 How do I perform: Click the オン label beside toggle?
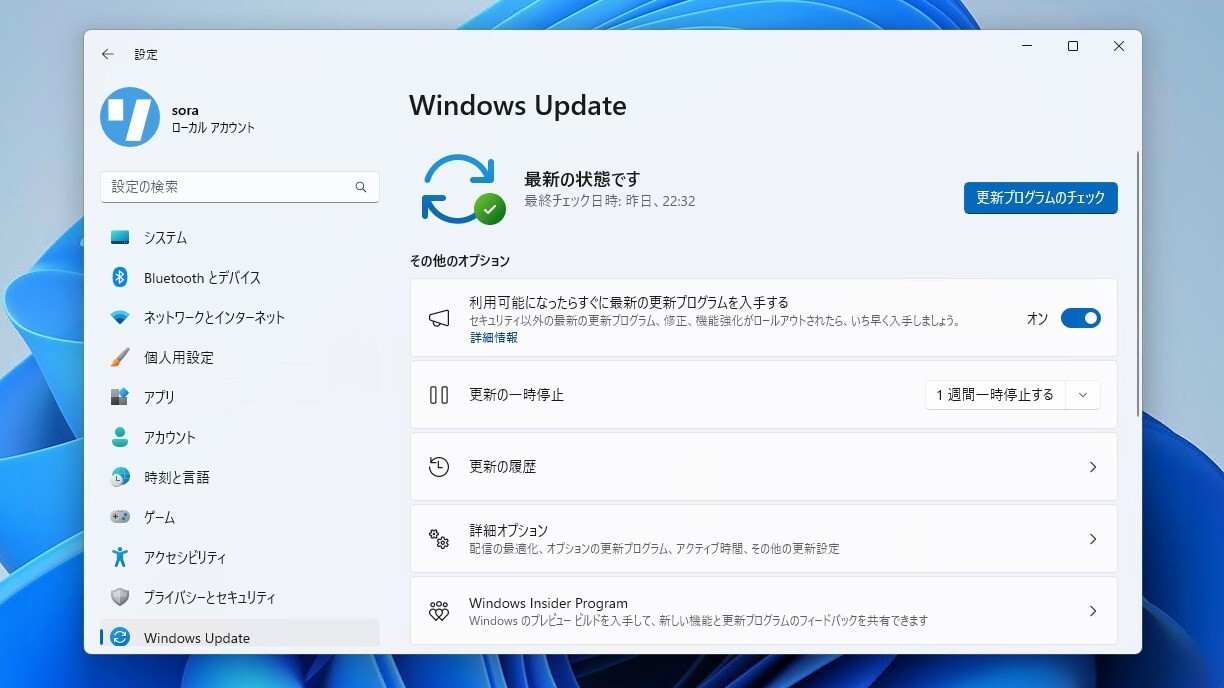point(1038,318)
